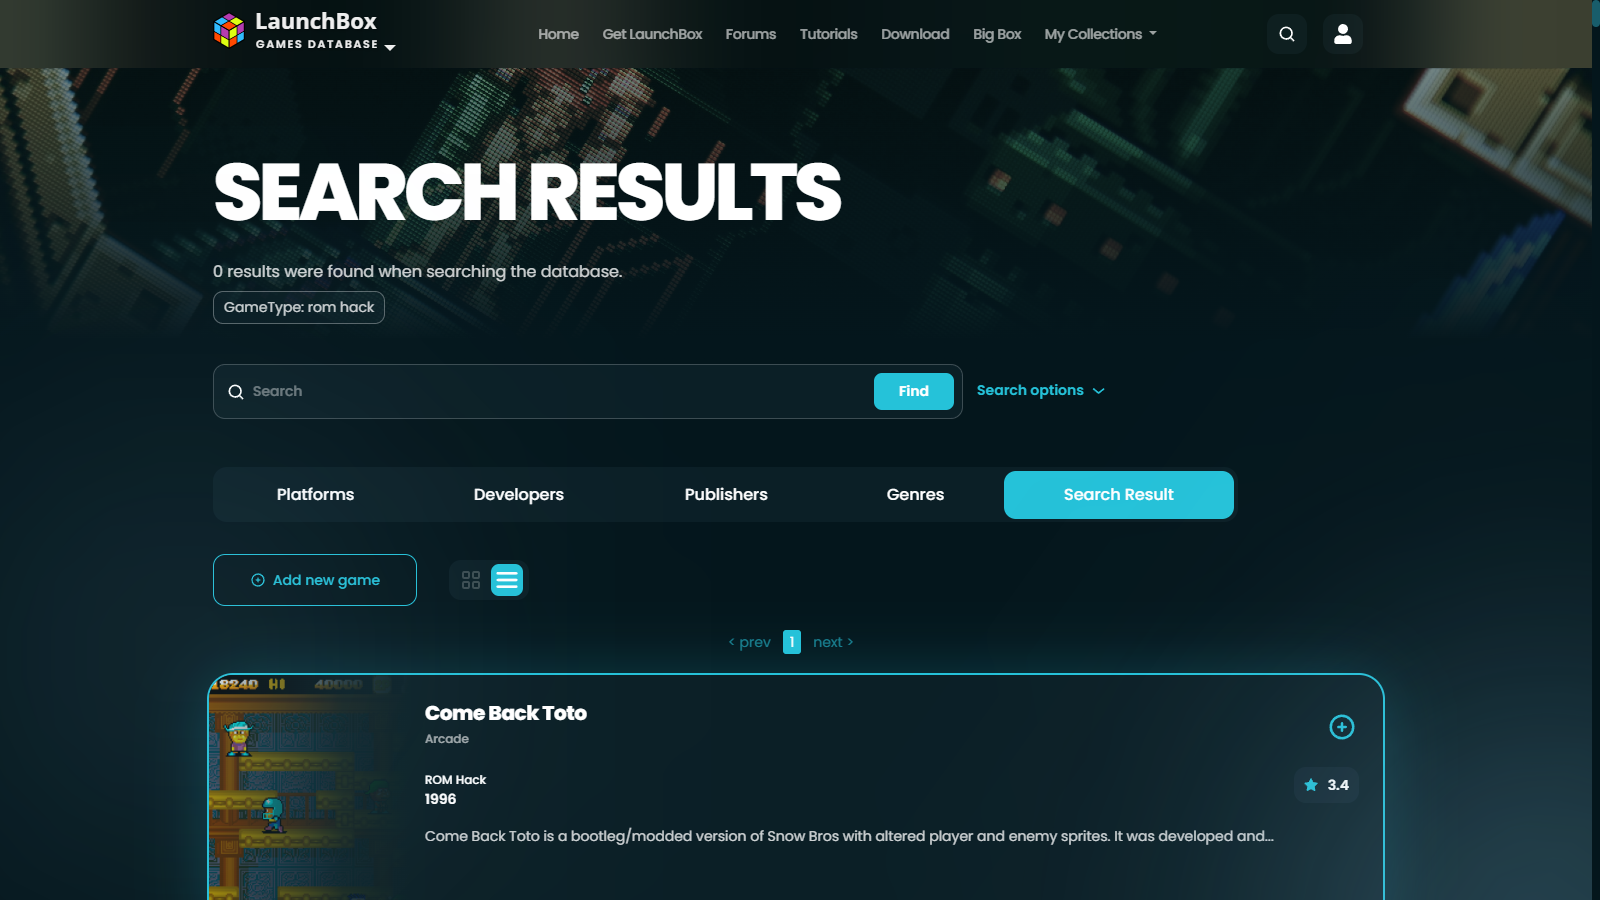Open the user account profile icon

tap(1343, 34)
